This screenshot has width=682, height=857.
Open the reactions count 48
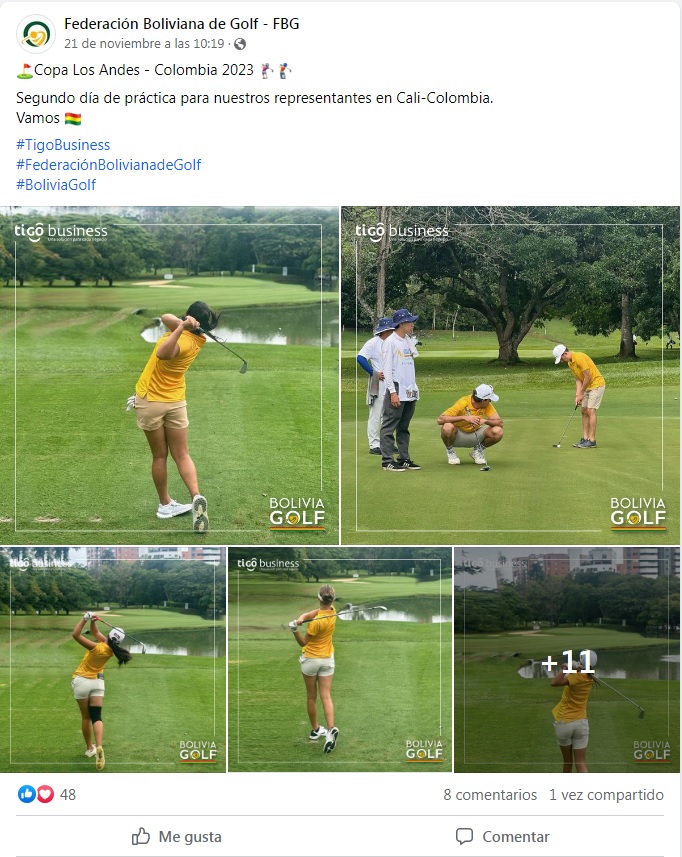click(x=68, y=795)
